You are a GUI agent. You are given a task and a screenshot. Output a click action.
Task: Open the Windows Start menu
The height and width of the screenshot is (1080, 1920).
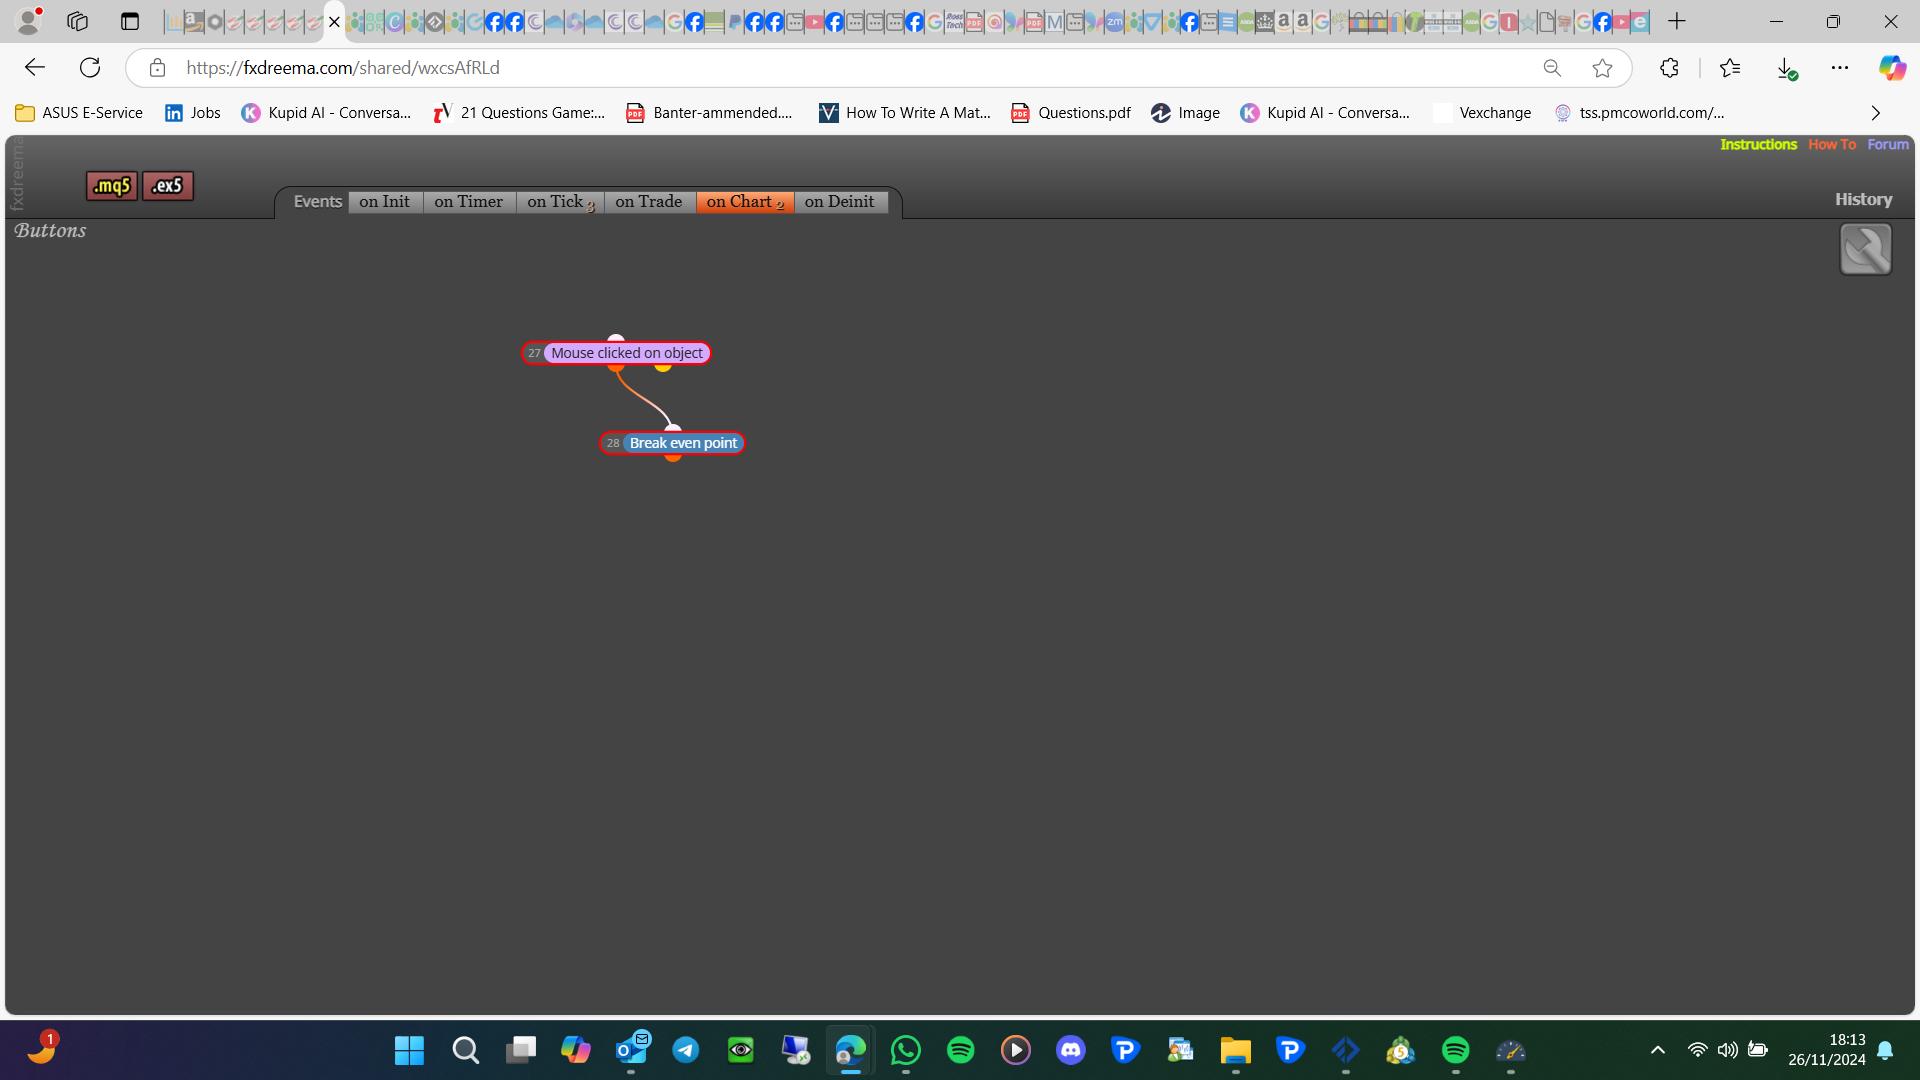coord(409,1050)
